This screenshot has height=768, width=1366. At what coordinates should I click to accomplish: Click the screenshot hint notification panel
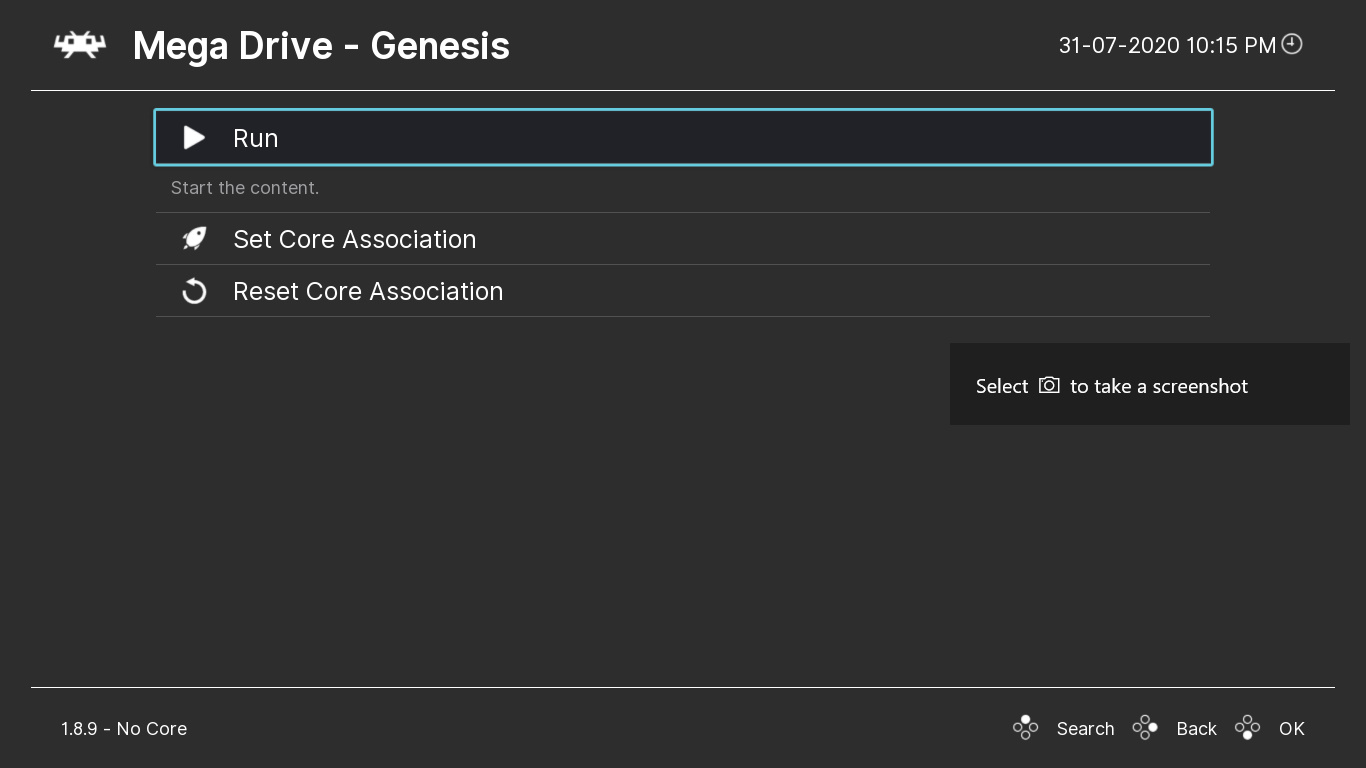click(1150, 385)
